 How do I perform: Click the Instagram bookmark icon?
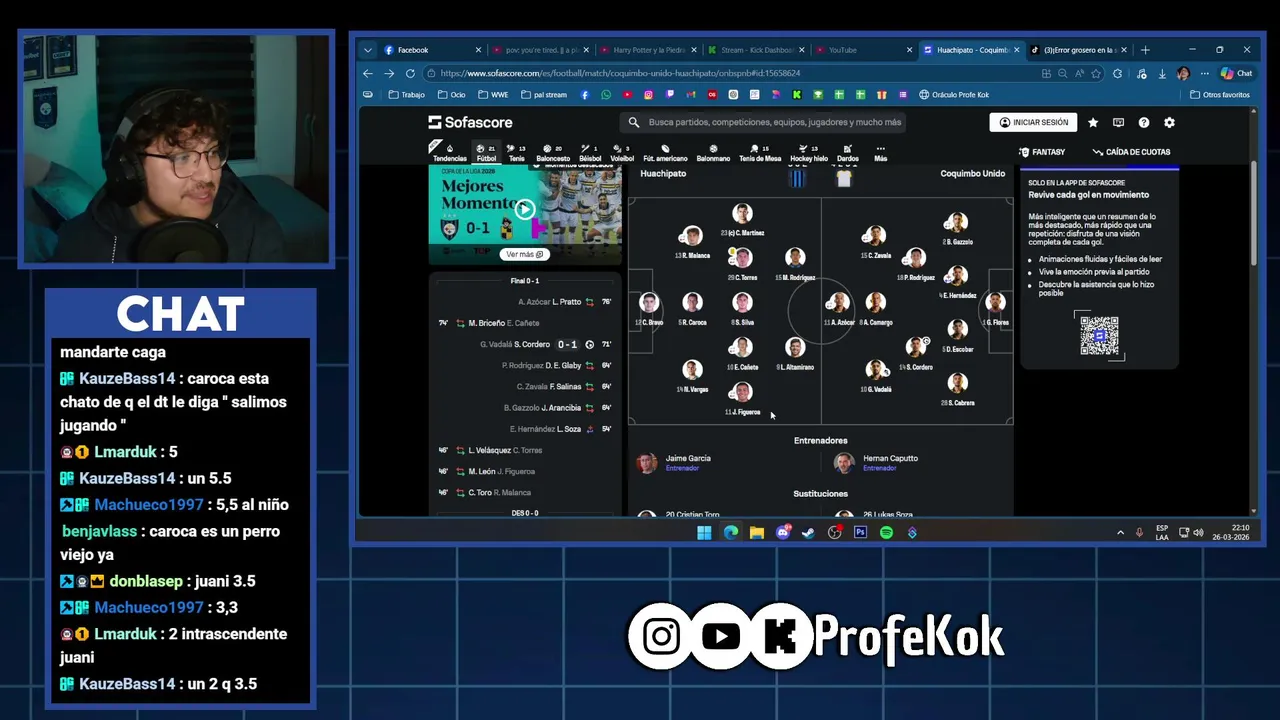pos(648,95)
